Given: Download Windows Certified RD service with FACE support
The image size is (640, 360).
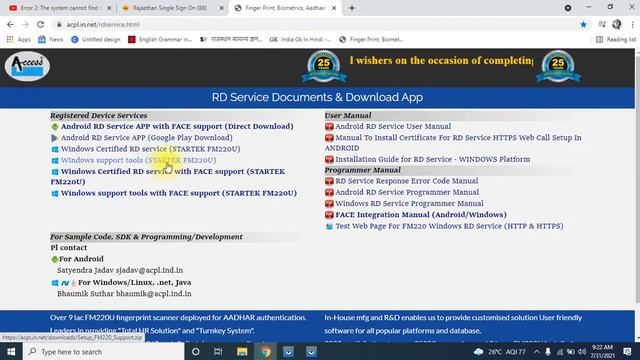Looking at the screenshot, I should 168,177.
